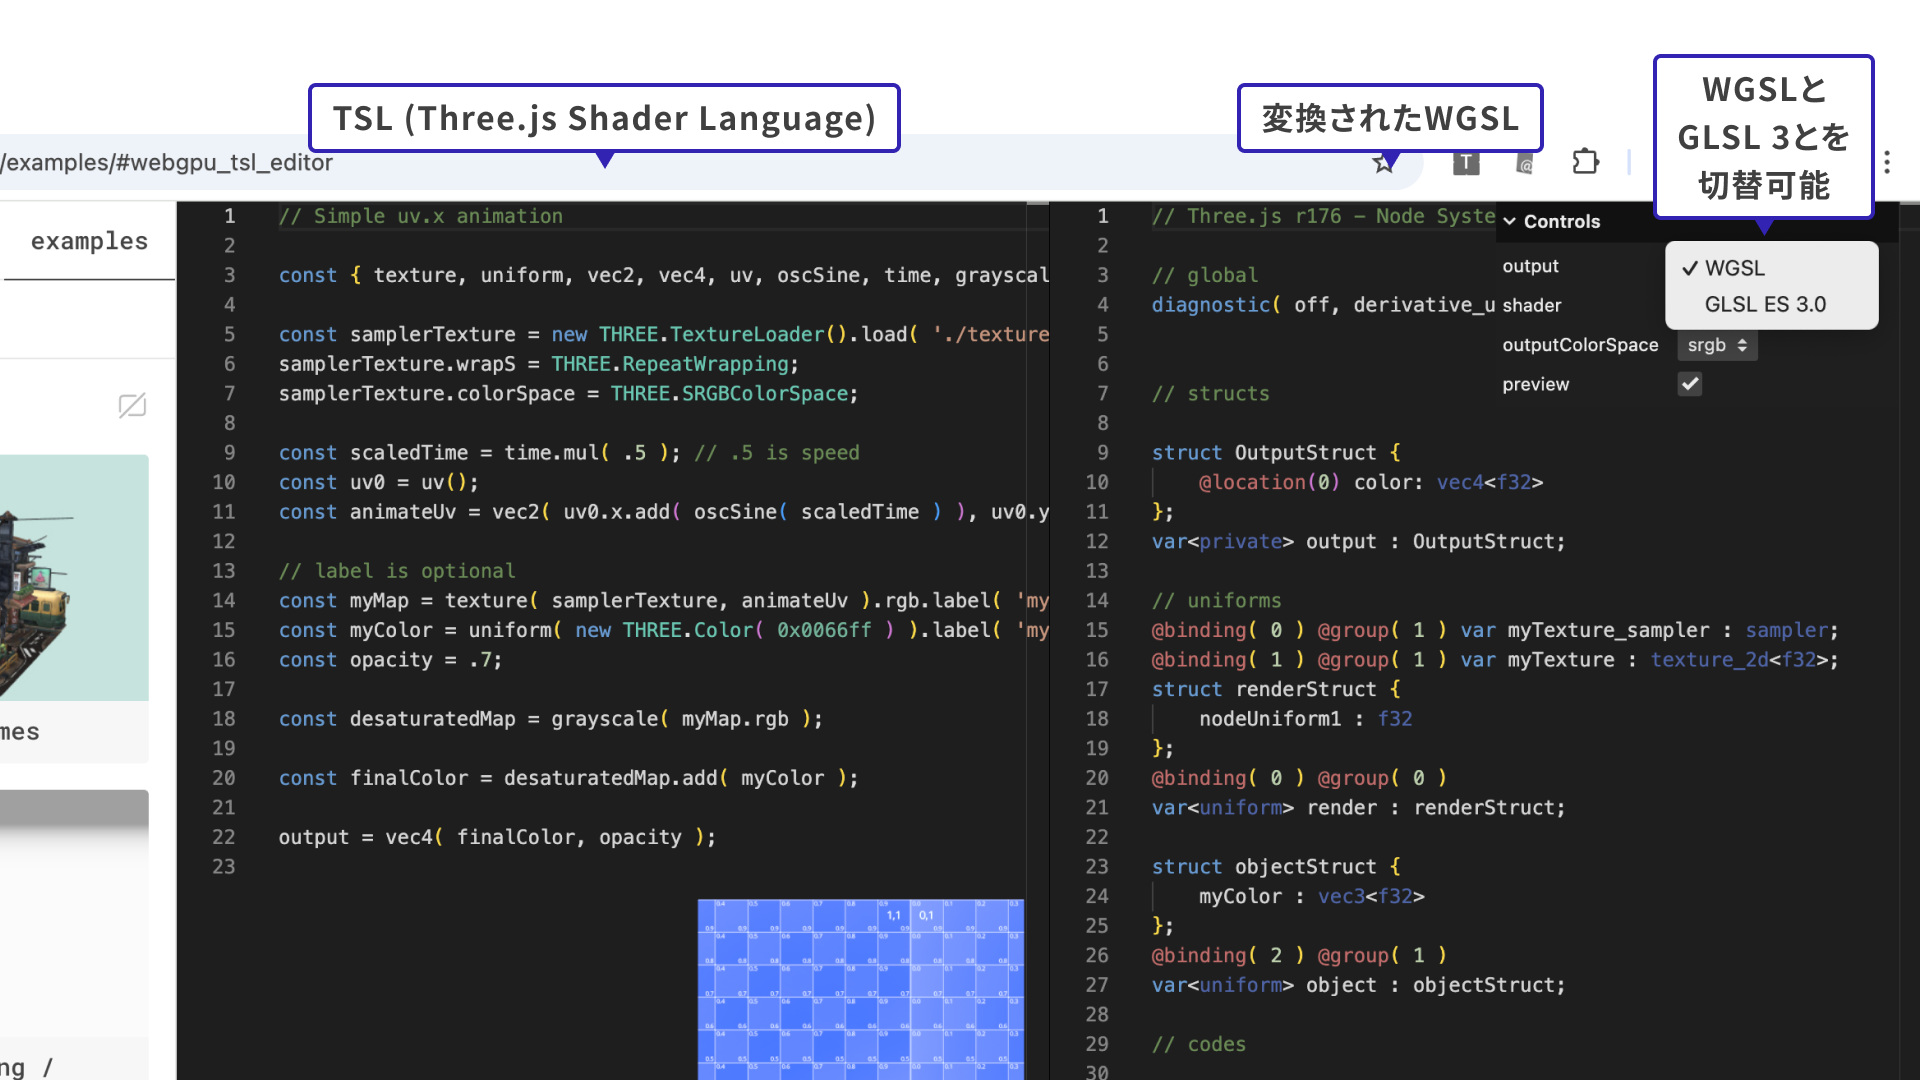This screenshot has height=1080, width=1920.
Task: Click the '// uniforms' comment in WGSL
Action: [x=1216, y=601]
